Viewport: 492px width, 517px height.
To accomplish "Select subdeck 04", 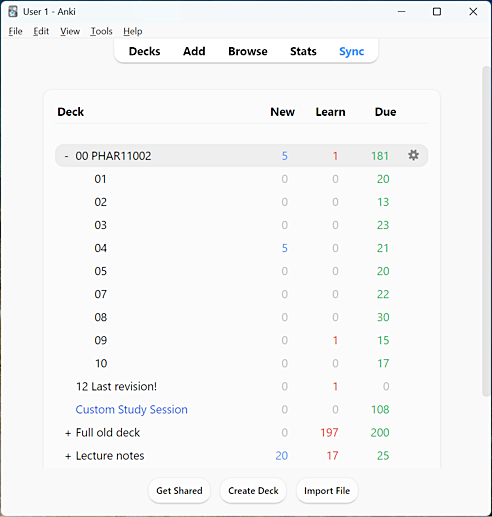I will pyautogui.click(x=100, y=248).
